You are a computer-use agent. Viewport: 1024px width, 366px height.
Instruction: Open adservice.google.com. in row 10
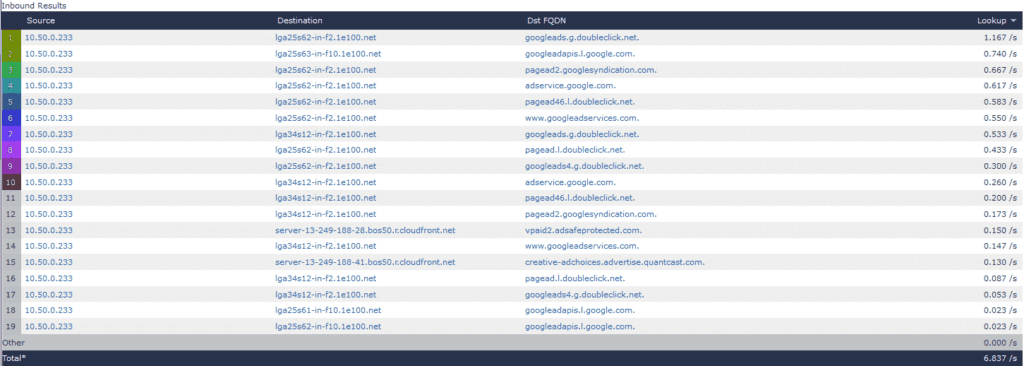[570, 182]
